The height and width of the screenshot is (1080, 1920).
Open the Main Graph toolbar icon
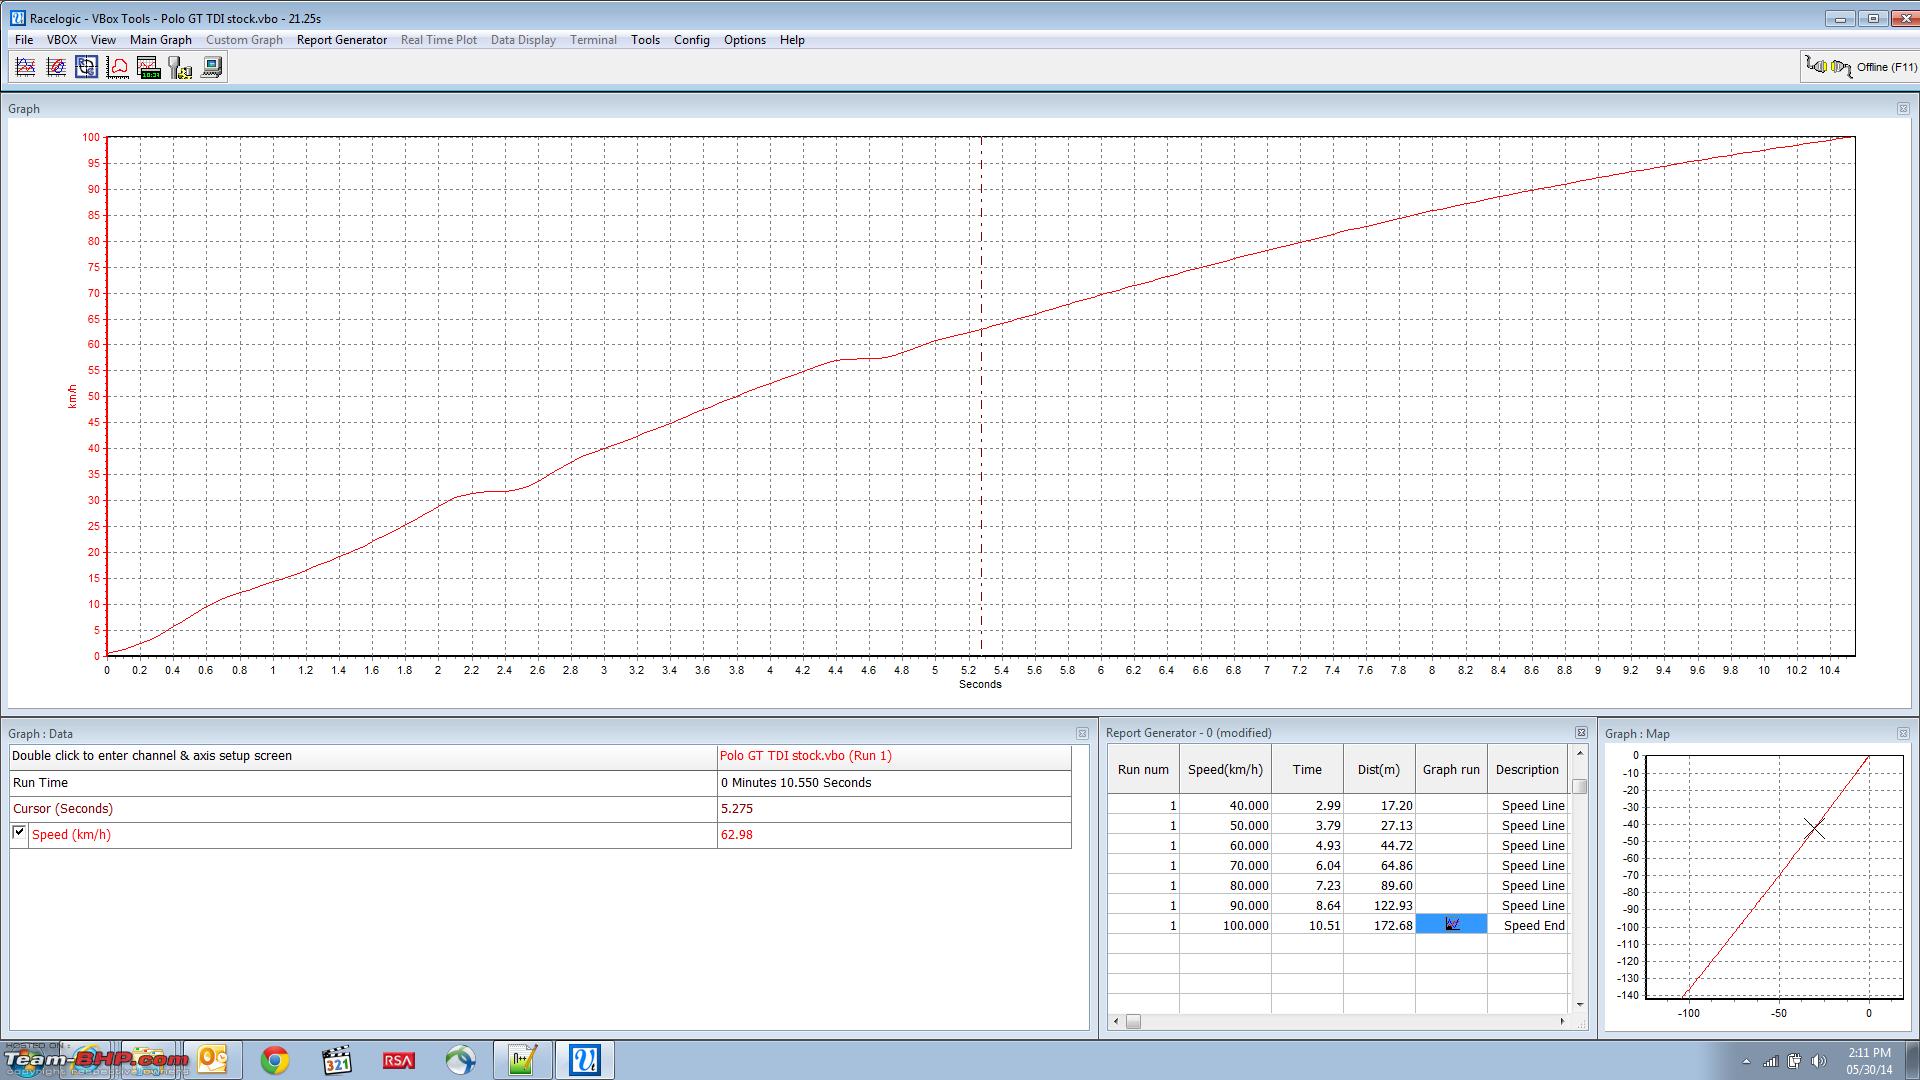pos(26,67)
